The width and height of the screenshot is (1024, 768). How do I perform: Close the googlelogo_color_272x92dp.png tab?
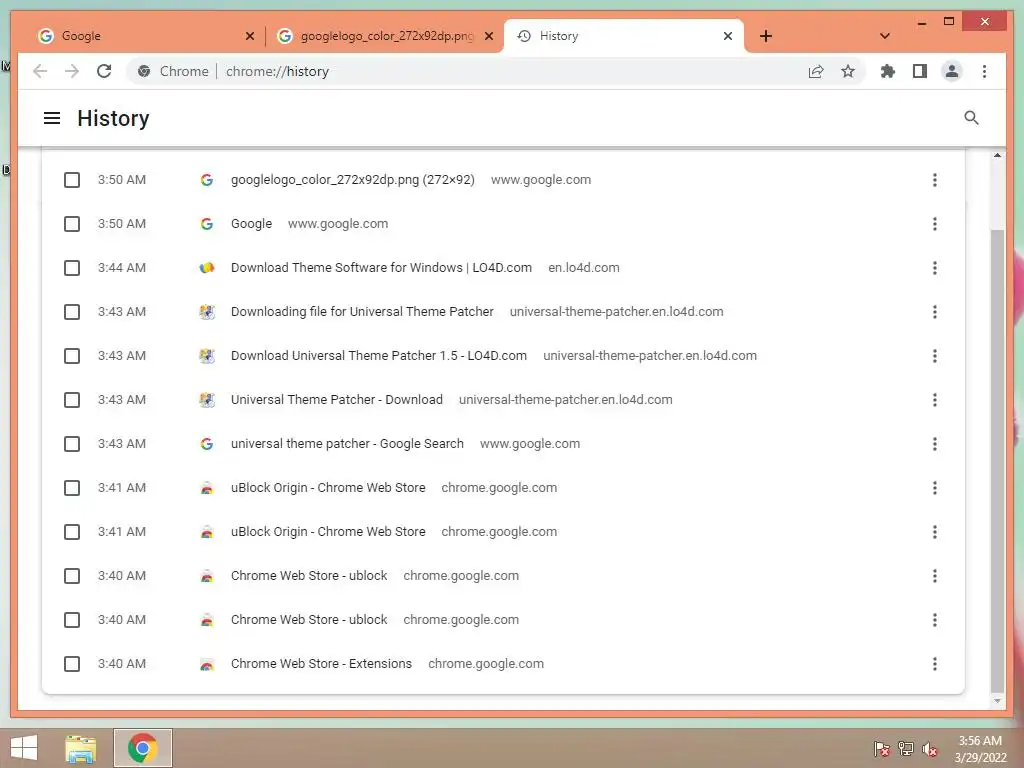tap(488, 36)
